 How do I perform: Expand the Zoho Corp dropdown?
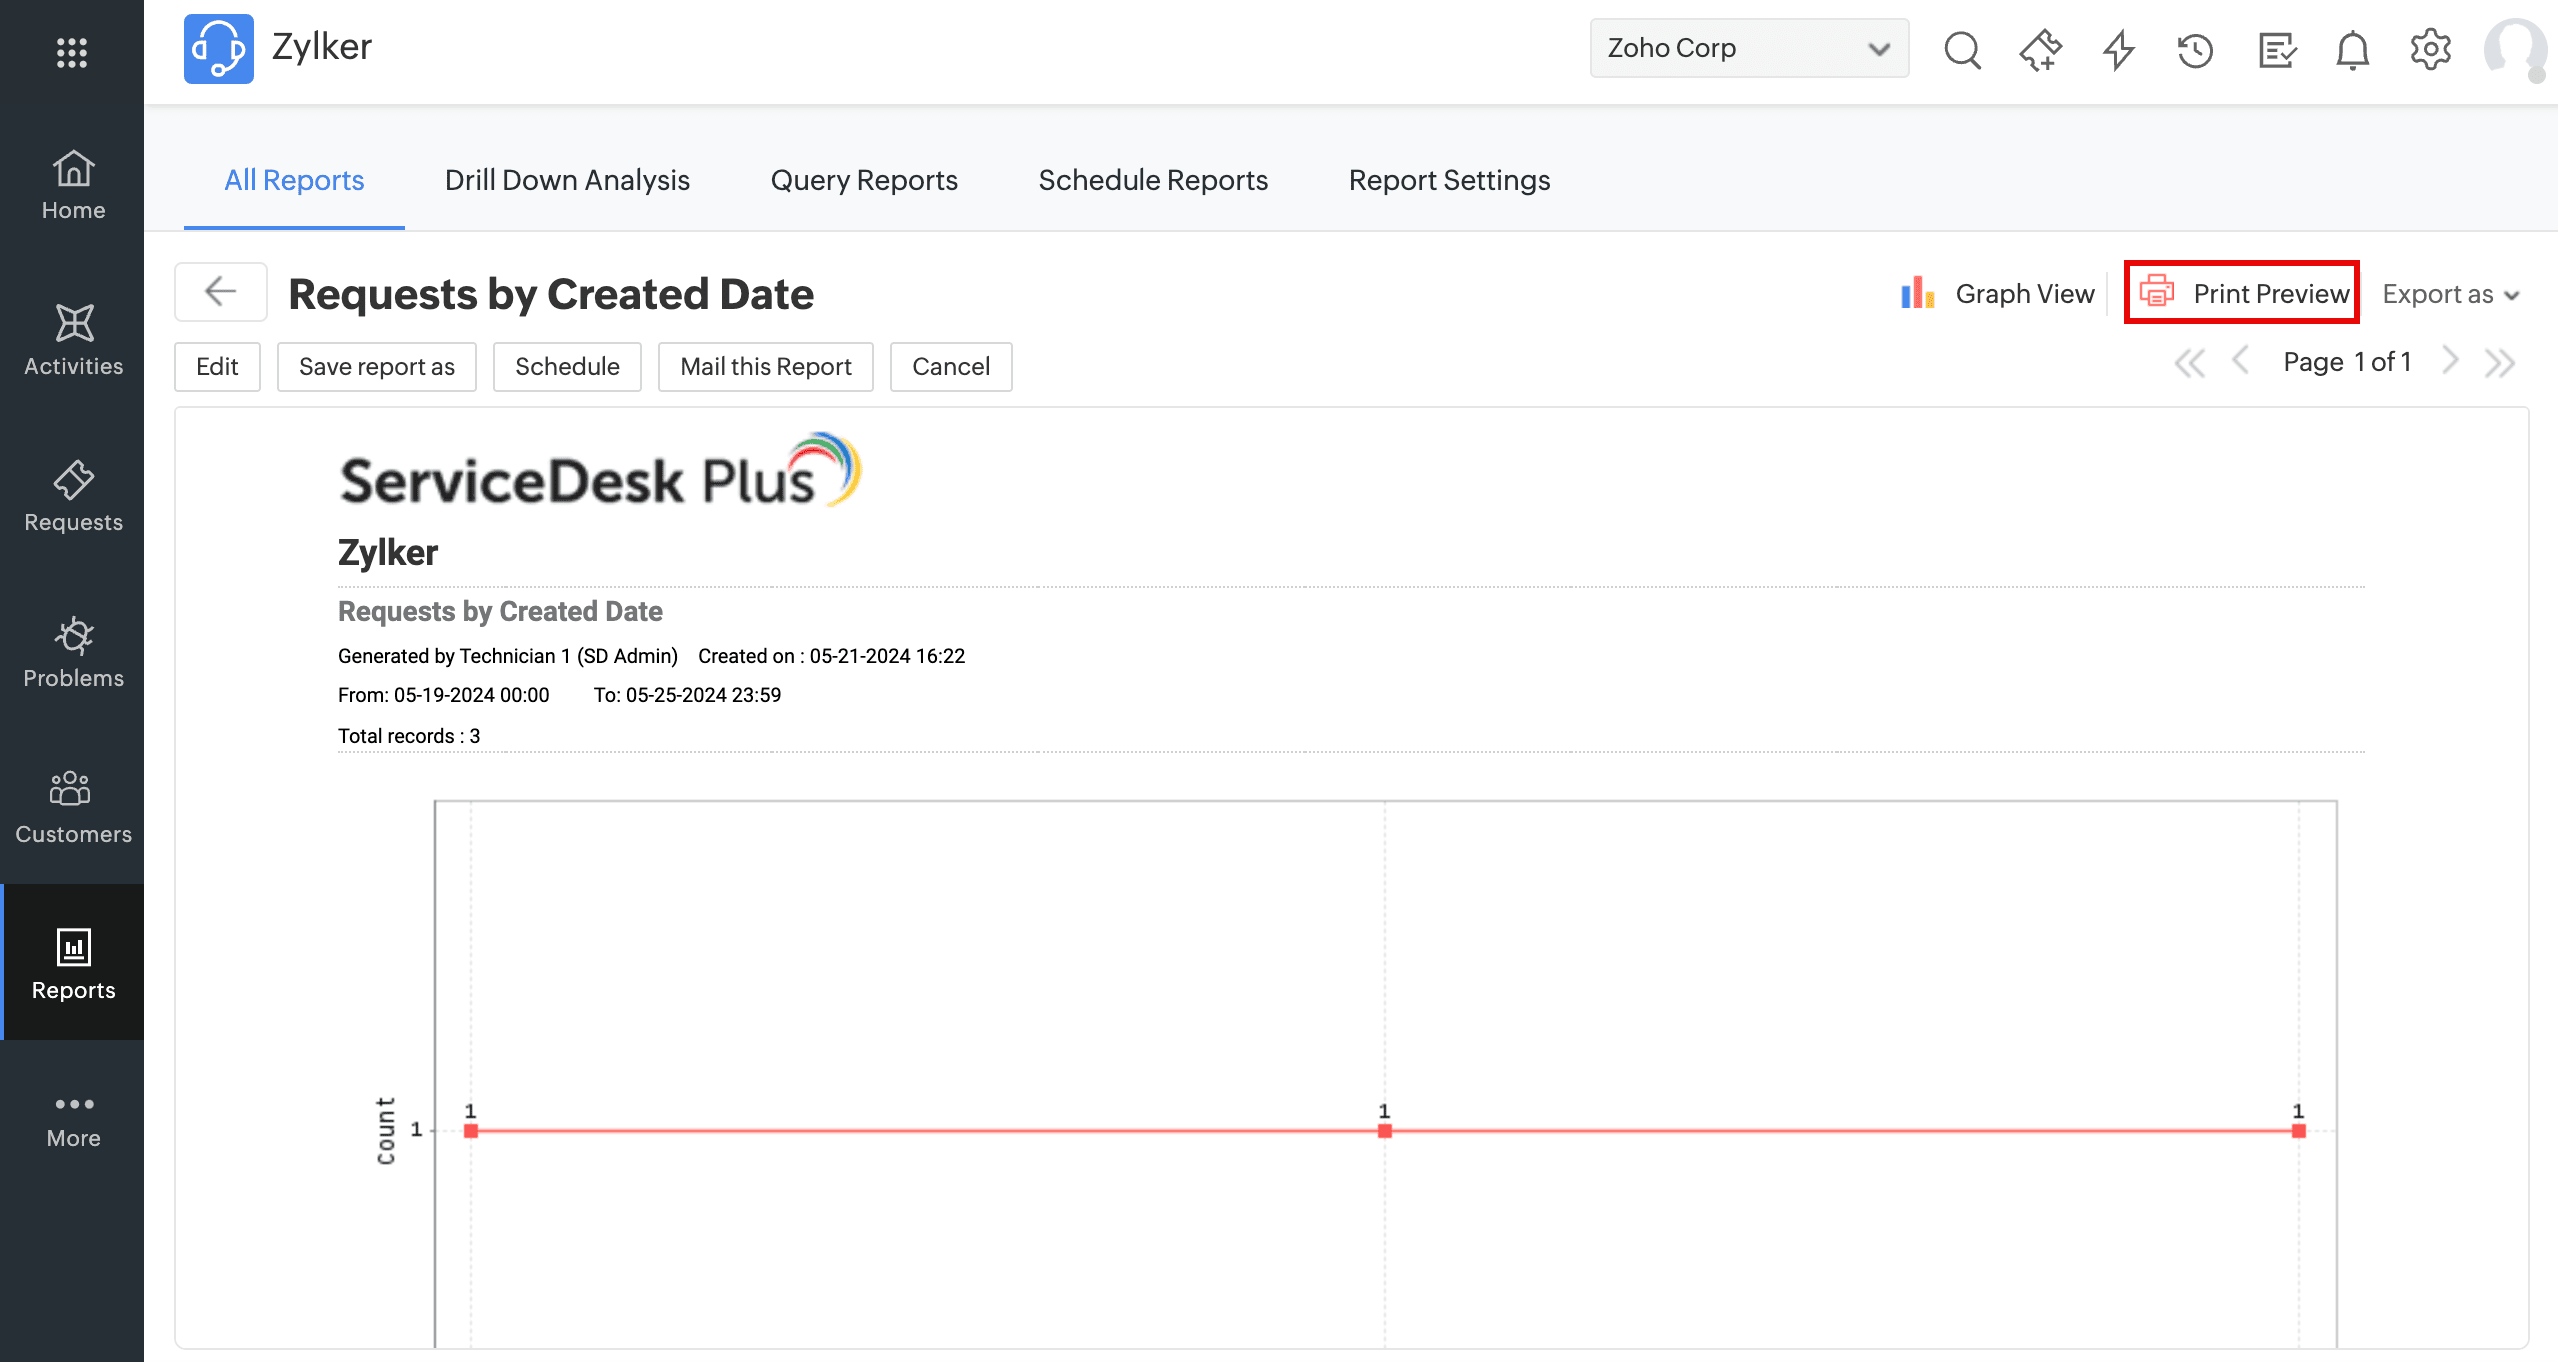pos(1748,48)
